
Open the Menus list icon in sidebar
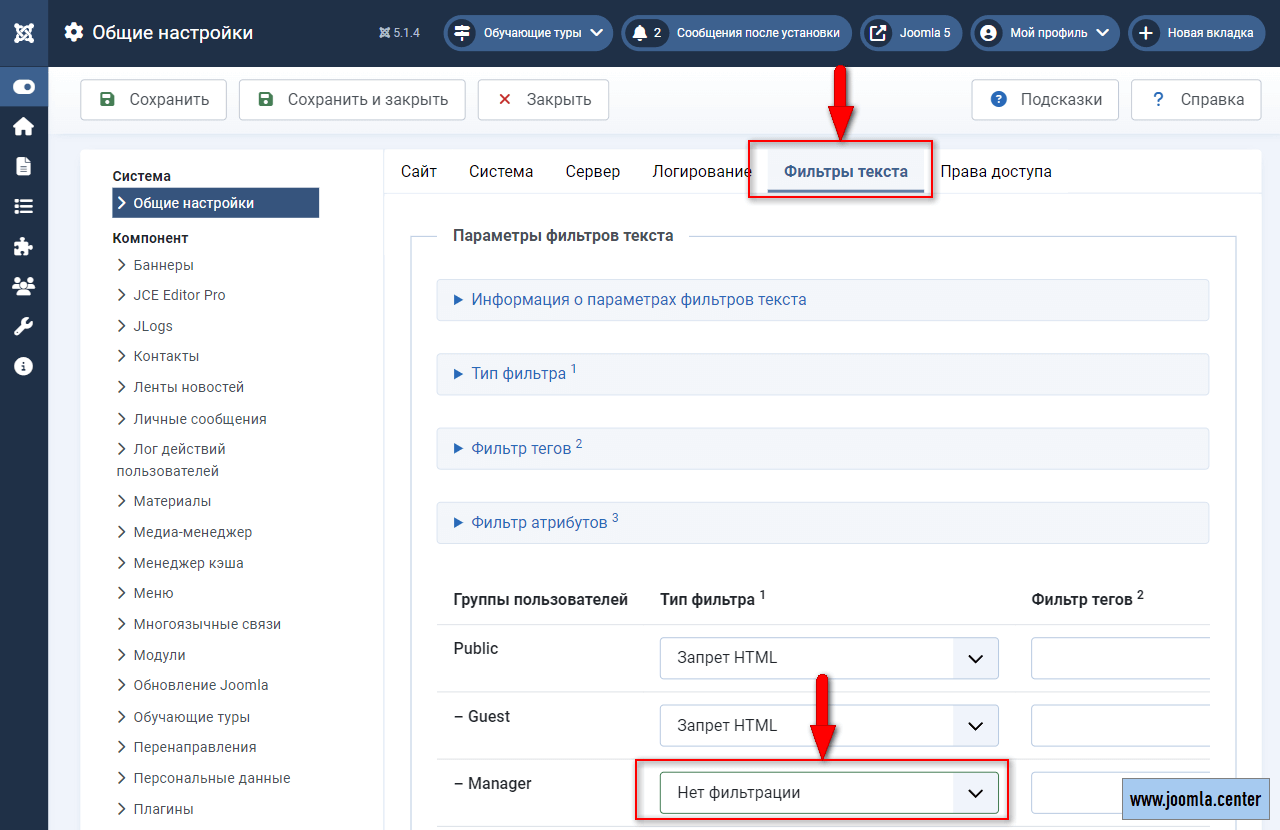point(24,206)
